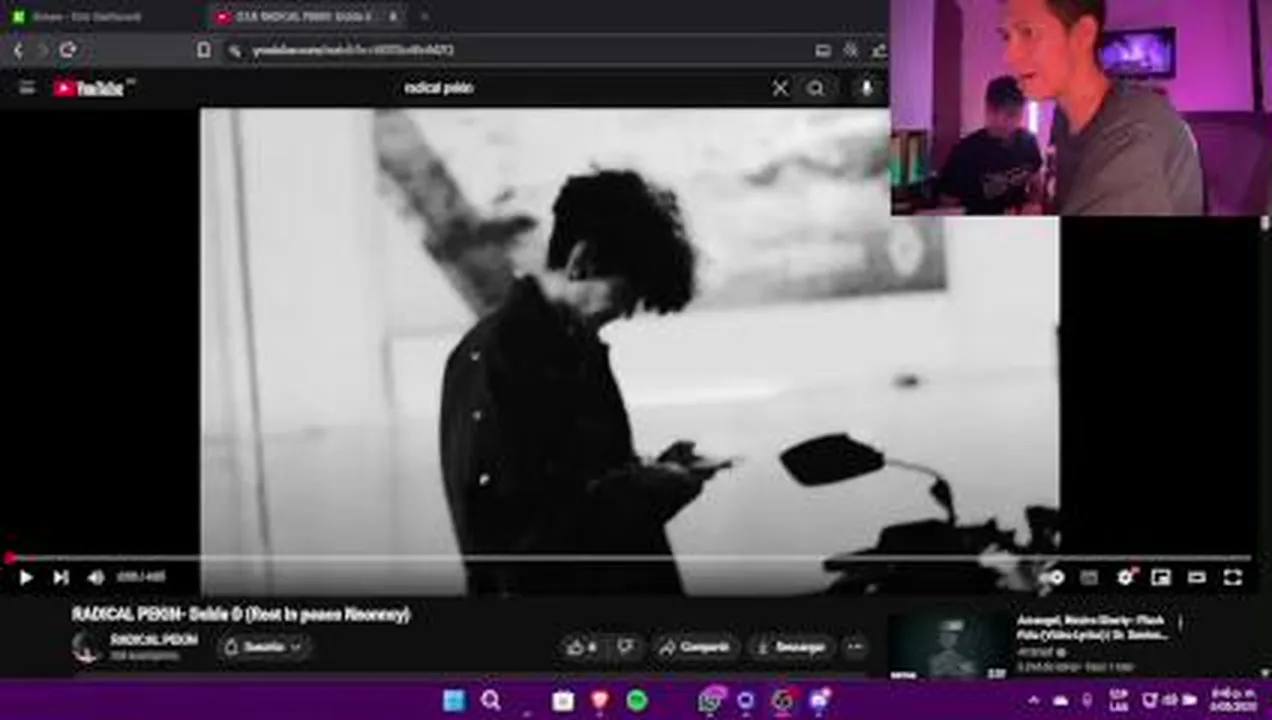Click the Compartir share button

696,647
